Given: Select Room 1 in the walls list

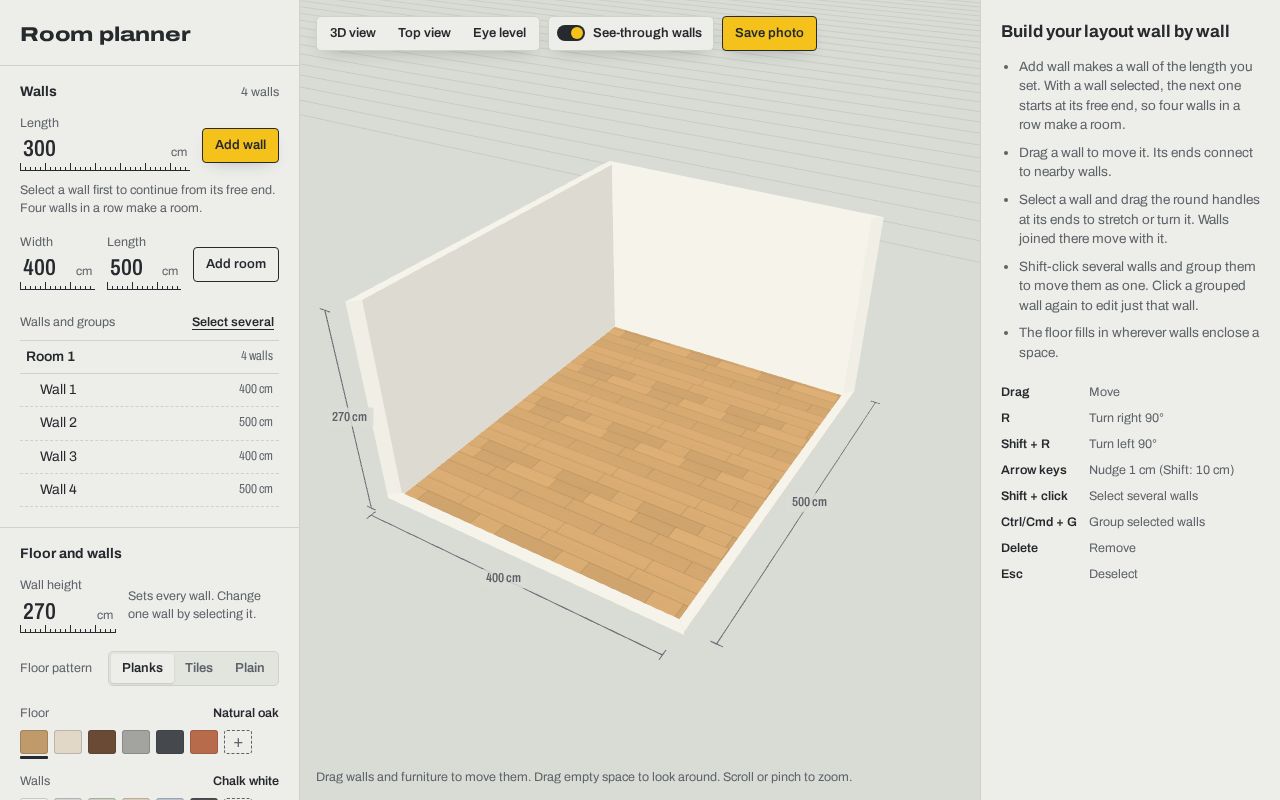Looking at the screenshot, I should [149, 357].
